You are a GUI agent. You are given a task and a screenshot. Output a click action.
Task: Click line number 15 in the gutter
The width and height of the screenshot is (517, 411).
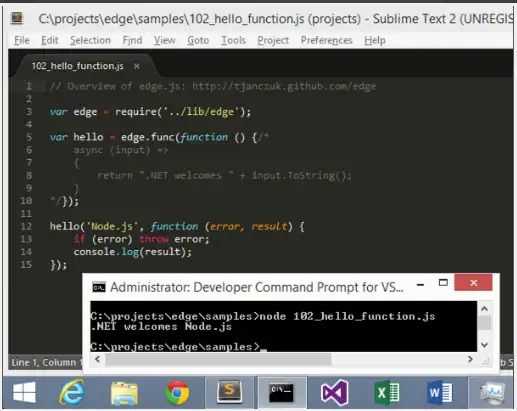26,265
